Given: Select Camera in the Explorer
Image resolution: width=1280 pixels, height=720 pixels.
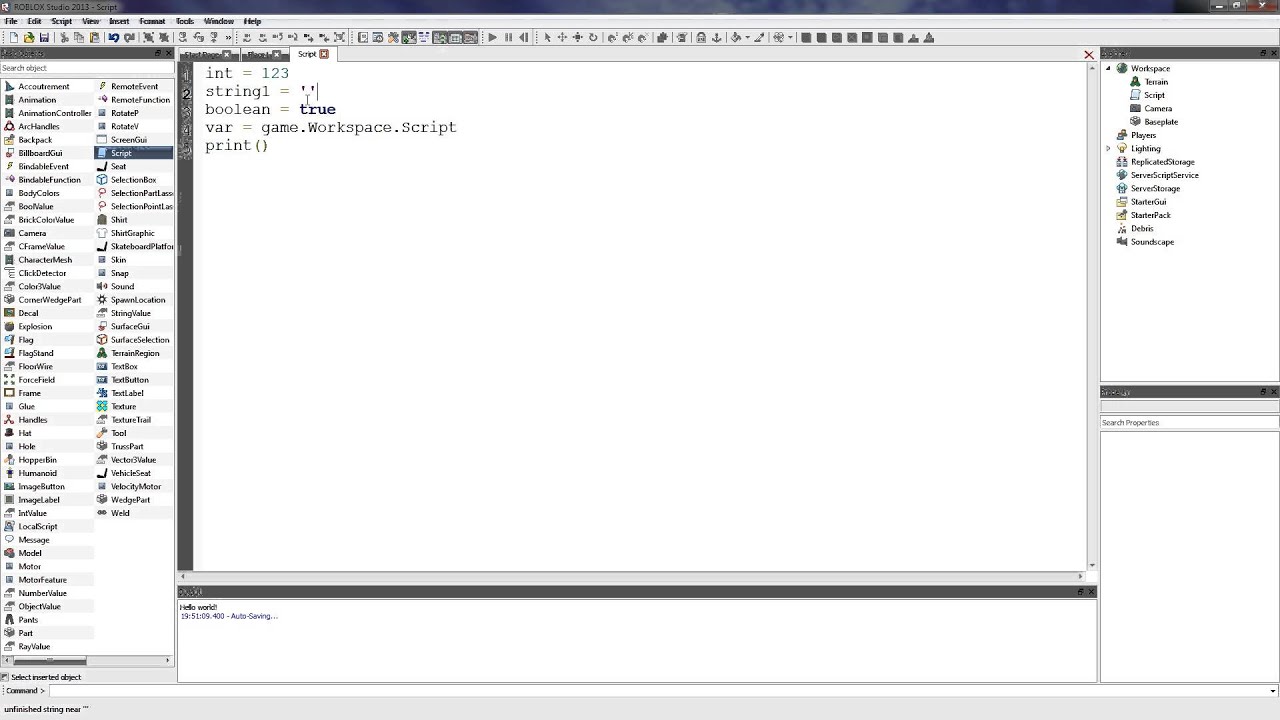Looking at the screenshot, I should tap(1158, 108).
